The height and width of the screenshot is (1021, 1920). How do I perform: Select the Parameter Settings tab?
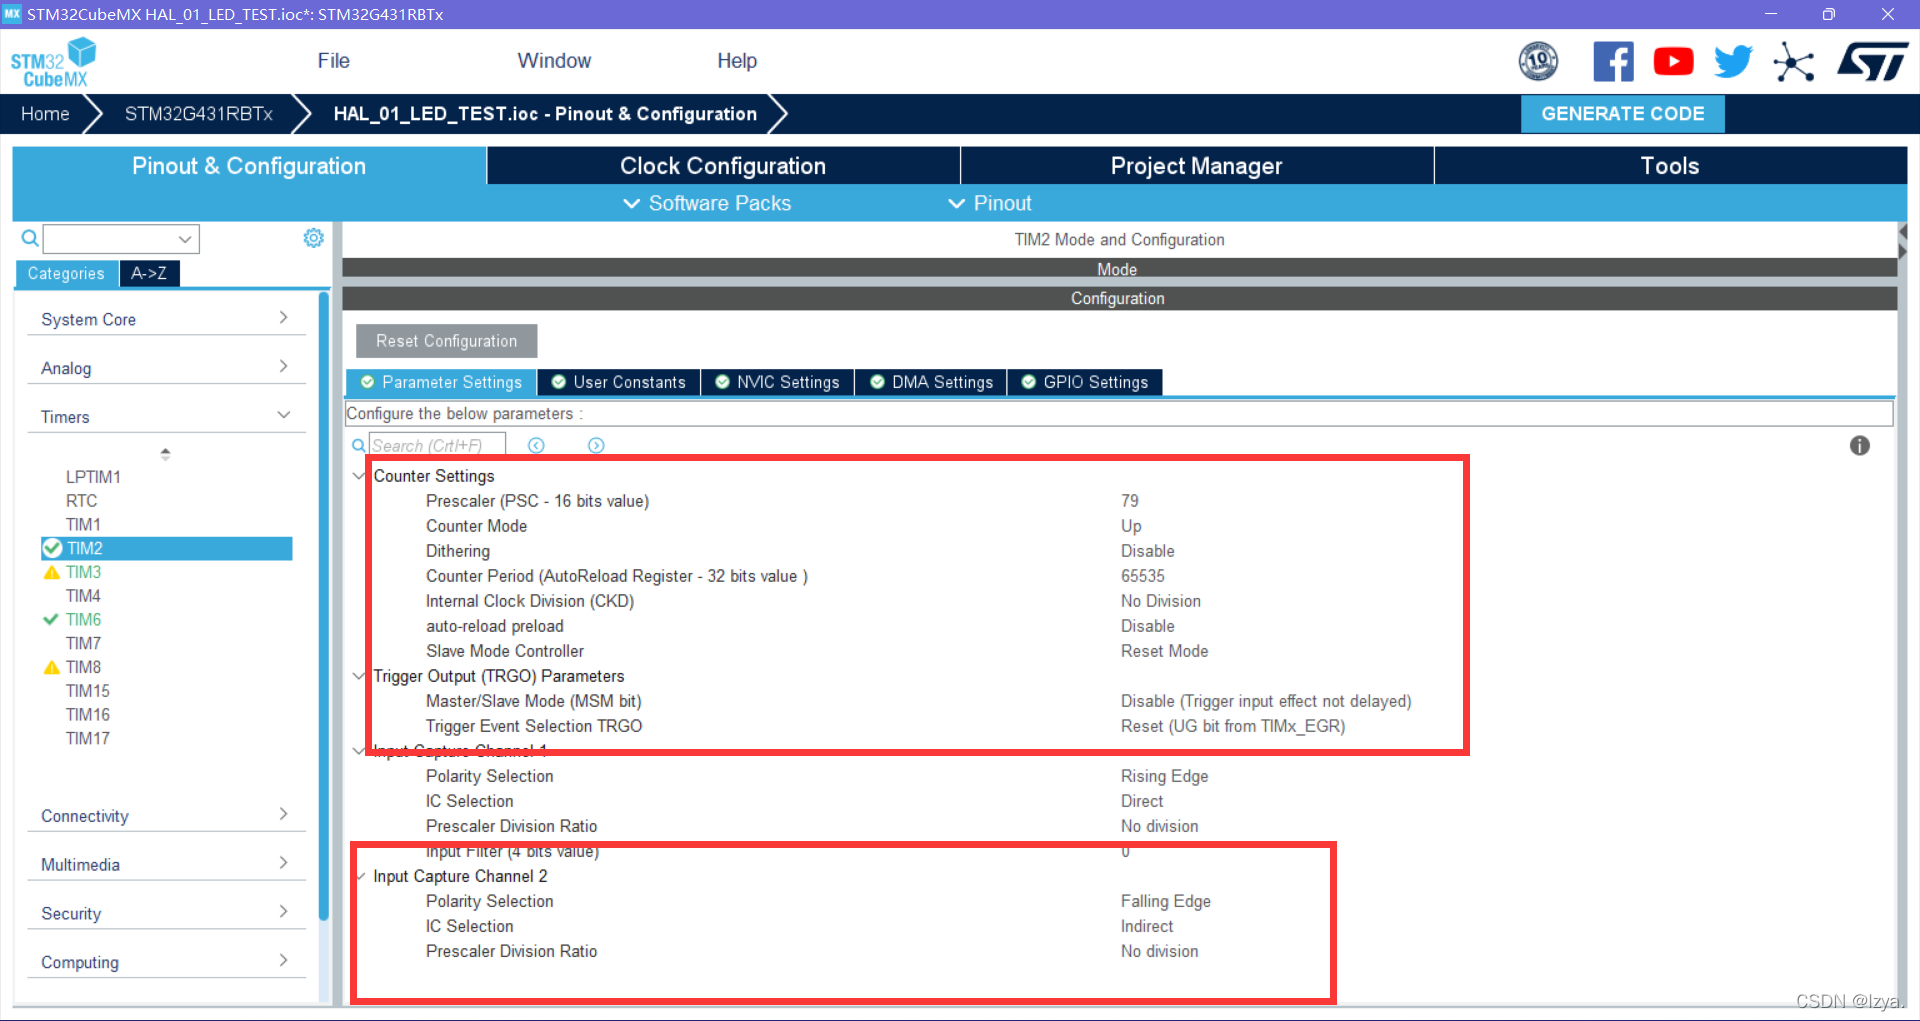pos(441,382)
